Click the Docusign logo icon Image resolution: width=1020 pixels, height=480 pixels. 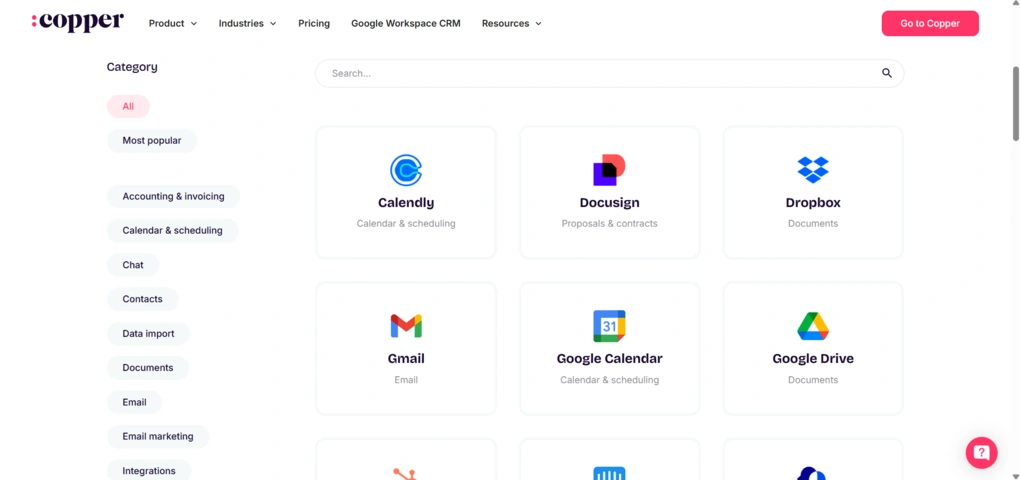point(609,170)
